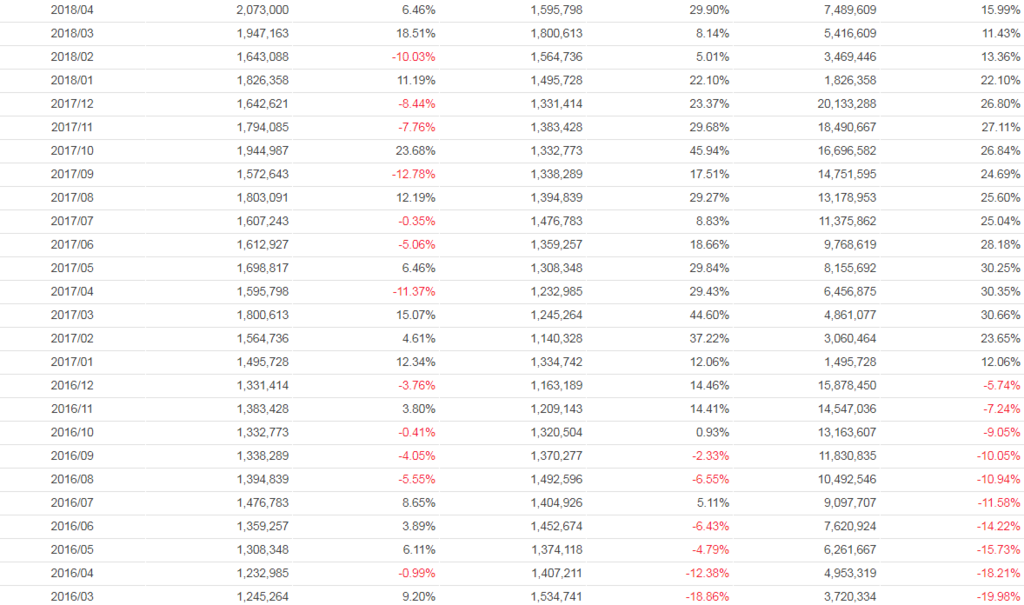The width and height of the screenshot is (1024, 605).
Task: Click the 2016/08 date cell
Action: pyautogui.click(x=70, y=480)
